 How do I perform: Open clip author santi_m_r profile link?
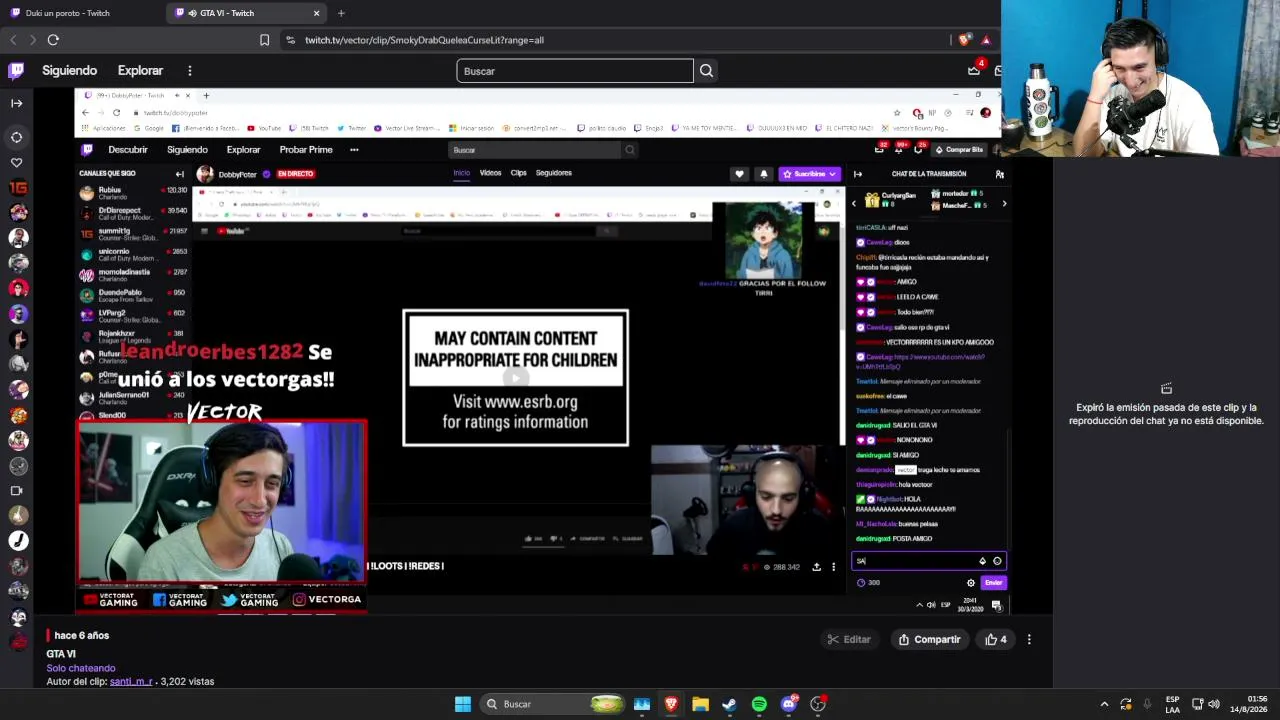coord(131,681)
